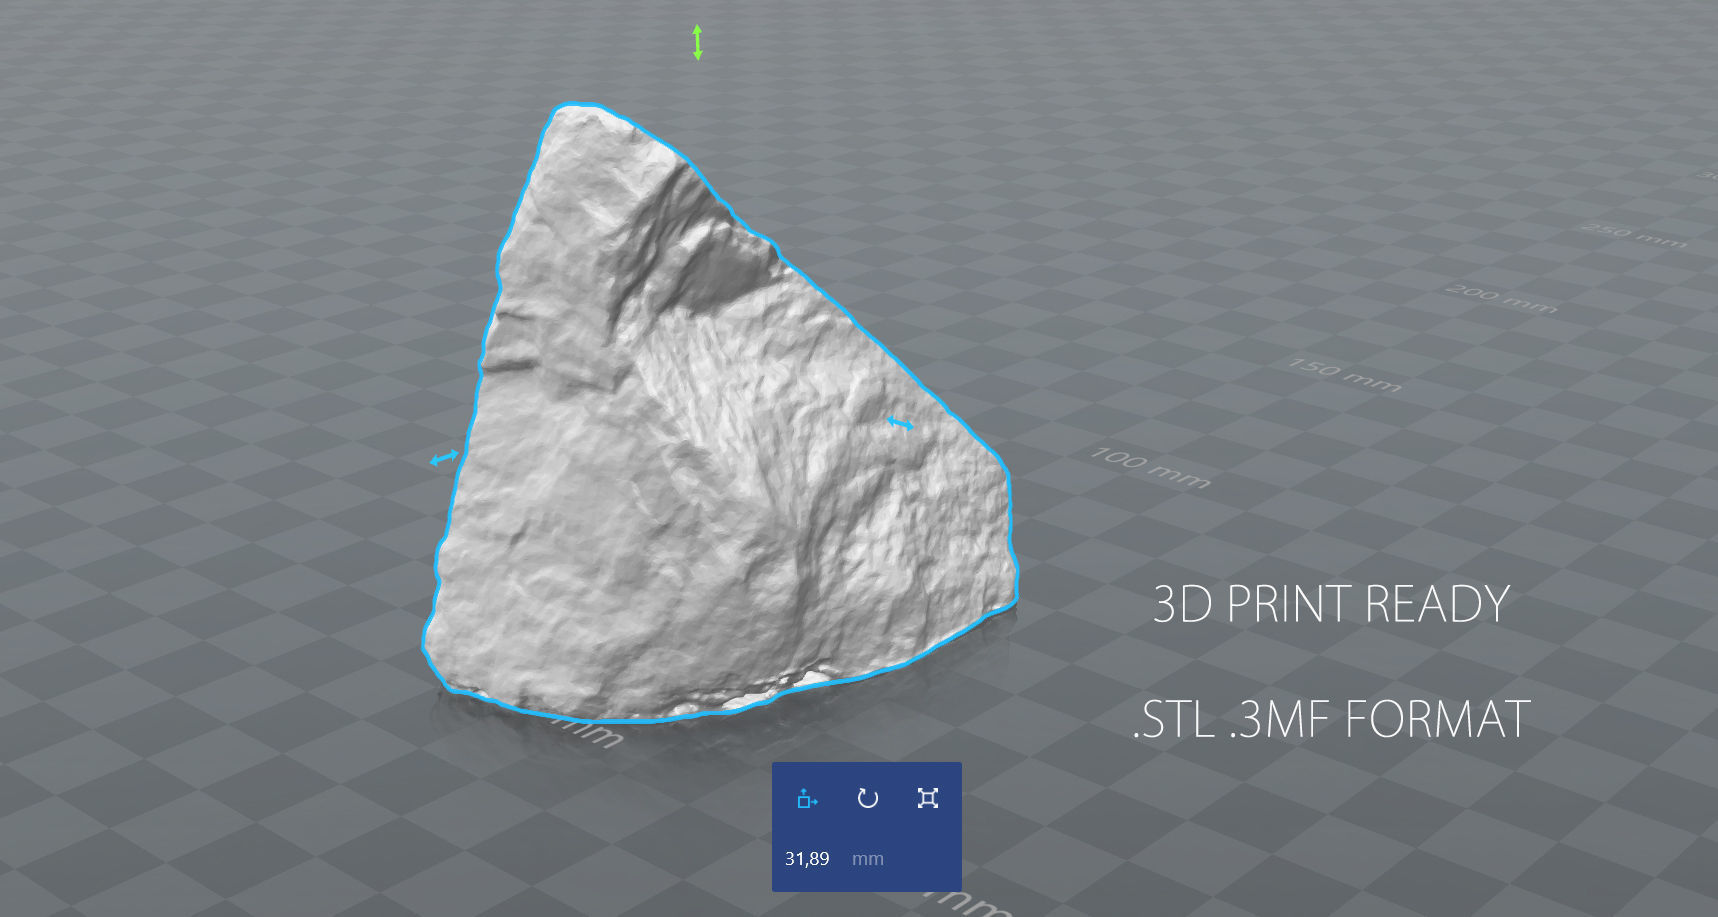The height and width of the screenshot is (917, 1718).
Task: Click the right blue depth arrow handle
Action: 900,424
